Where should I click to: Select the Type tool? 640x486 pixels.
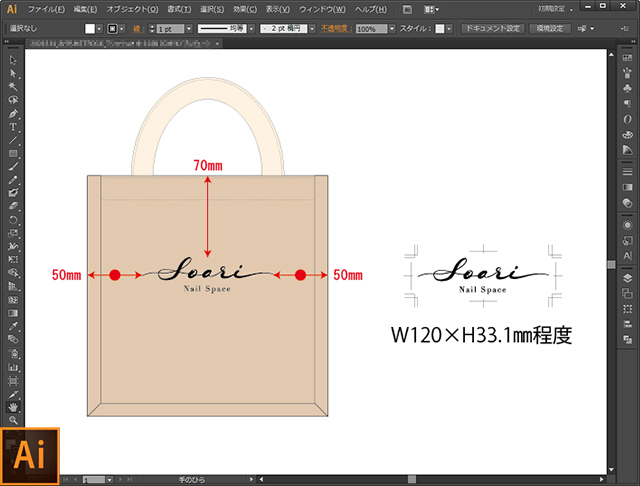click(x=13, y=127)
